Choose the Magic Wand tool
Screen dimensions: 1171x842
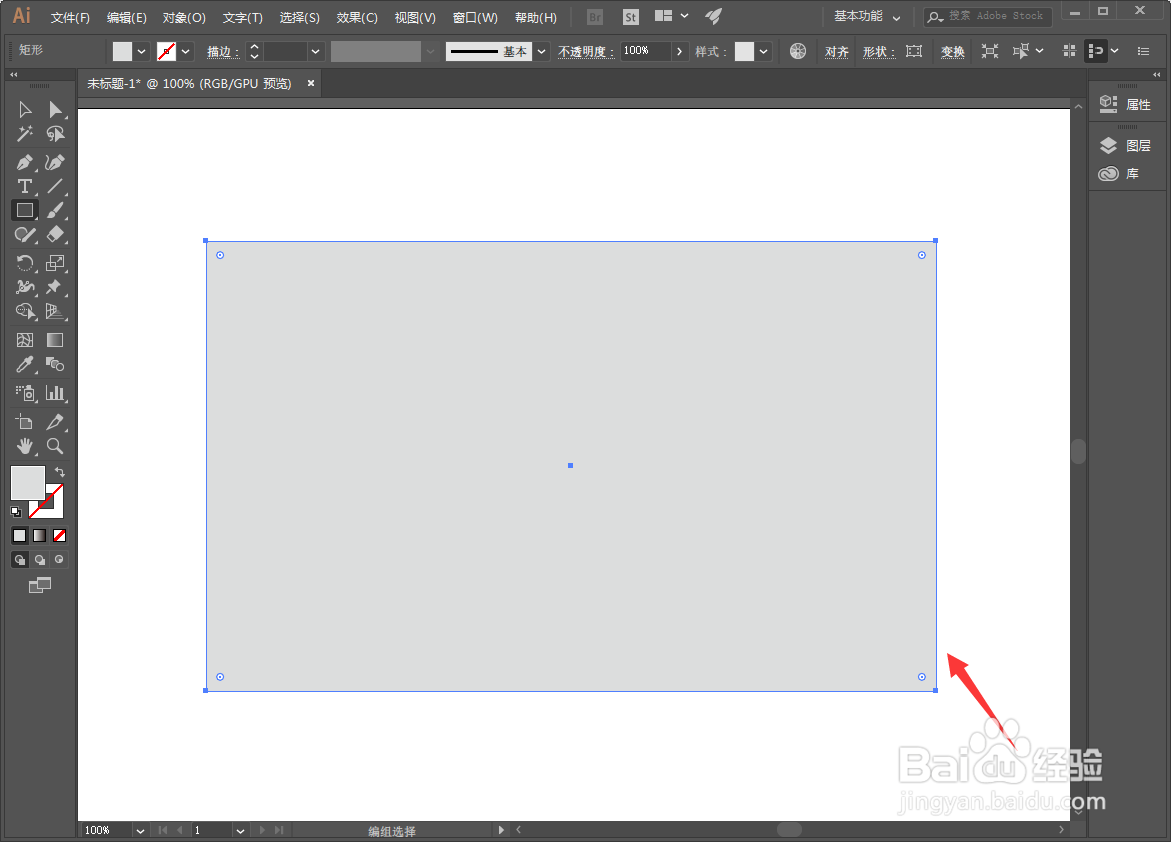[25, 134]
